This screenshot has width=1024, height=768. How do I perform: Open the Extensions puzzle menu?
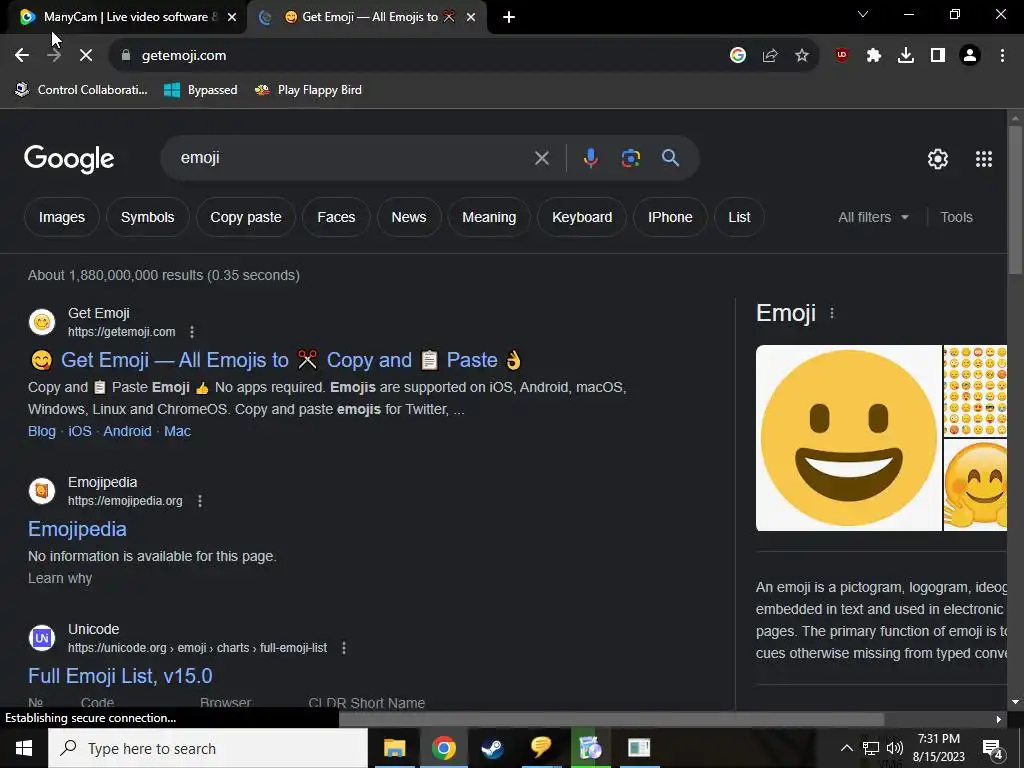(874, 56)
